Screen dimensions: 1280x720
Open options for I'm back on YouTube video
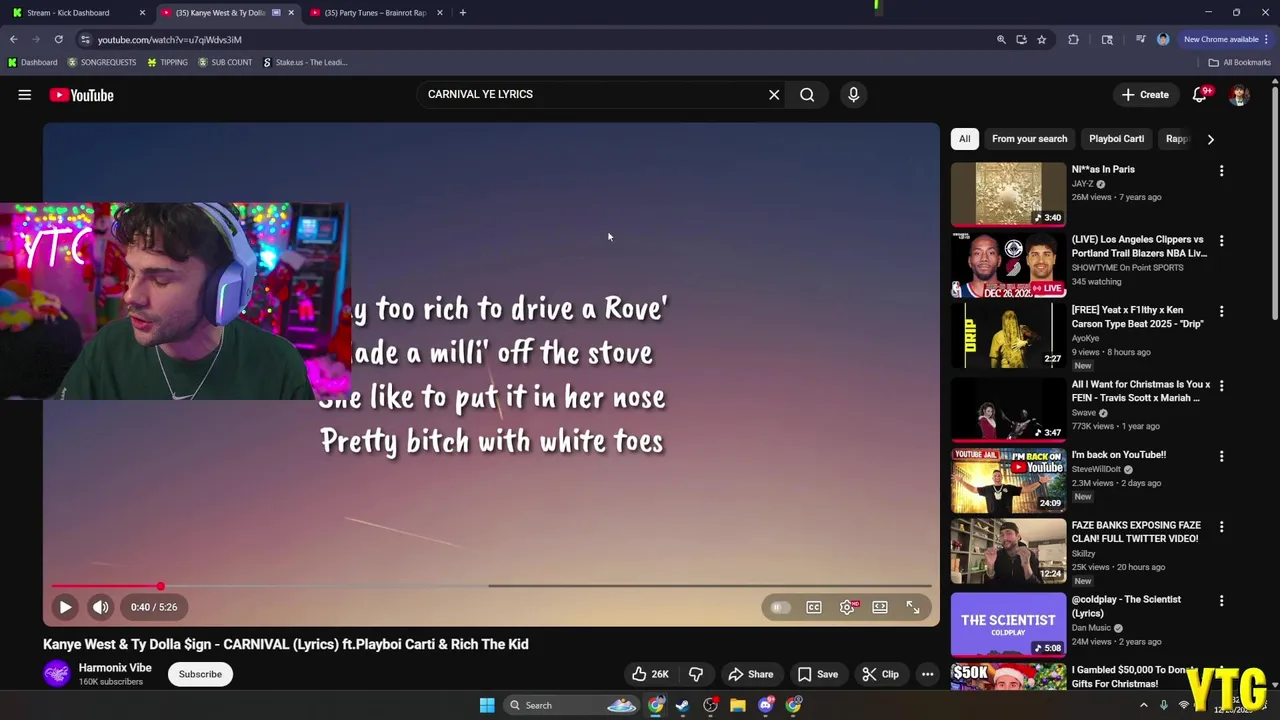click(1221, 456)
